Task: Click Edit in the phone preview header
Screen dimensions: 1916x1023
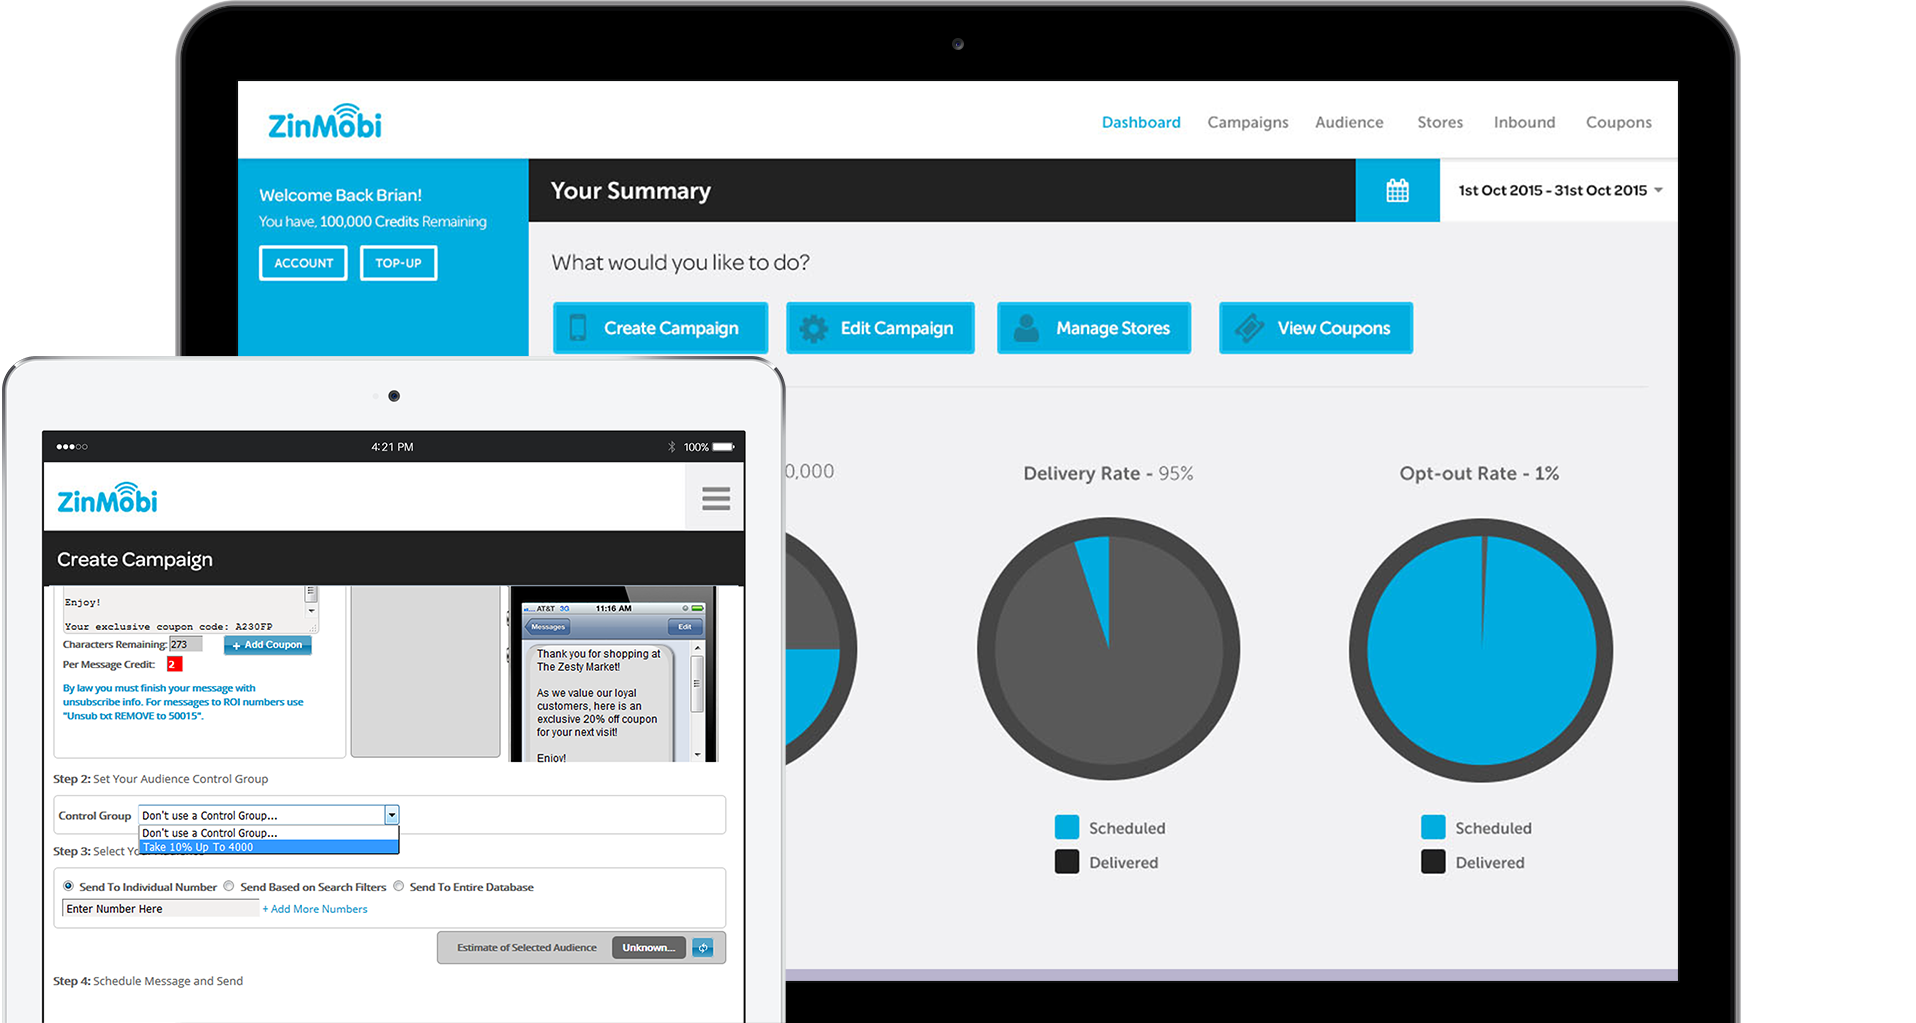Action: (x=685, y=627)
